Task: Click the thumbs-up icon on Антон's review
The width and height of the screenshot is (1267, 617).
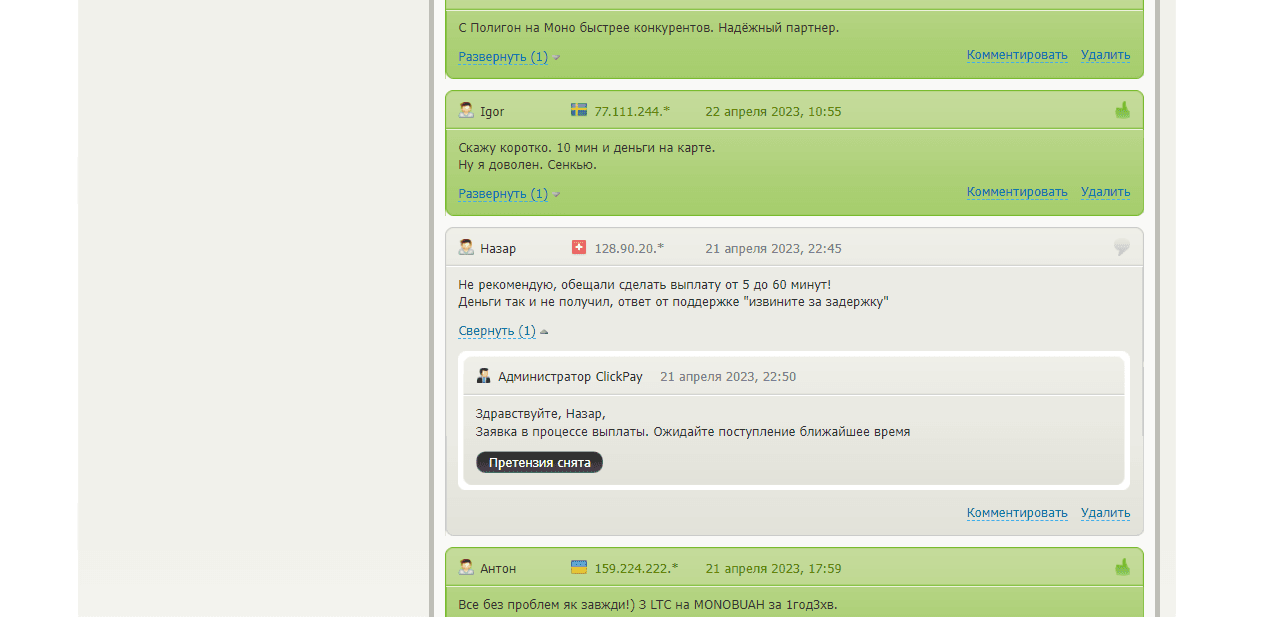Action: coord(1122,567)
